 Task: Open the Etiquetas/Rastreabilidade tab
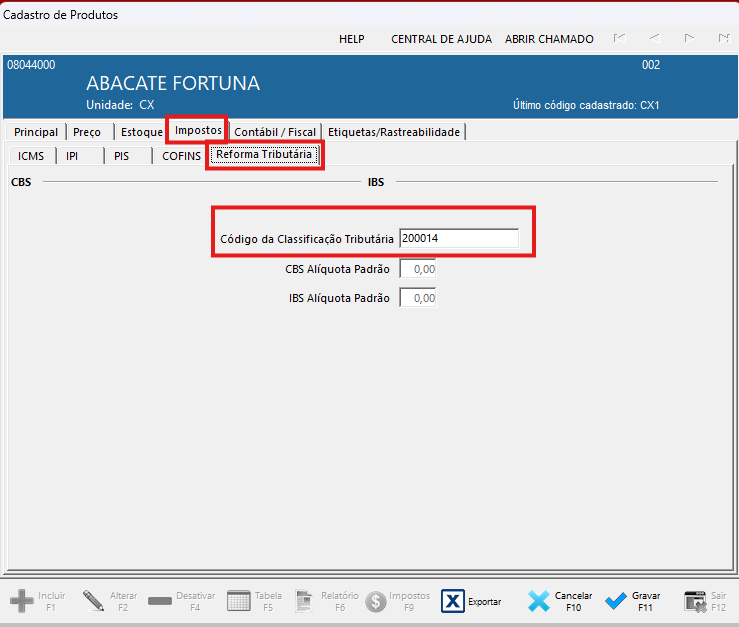pyautogui.click(x=394, y=132)
